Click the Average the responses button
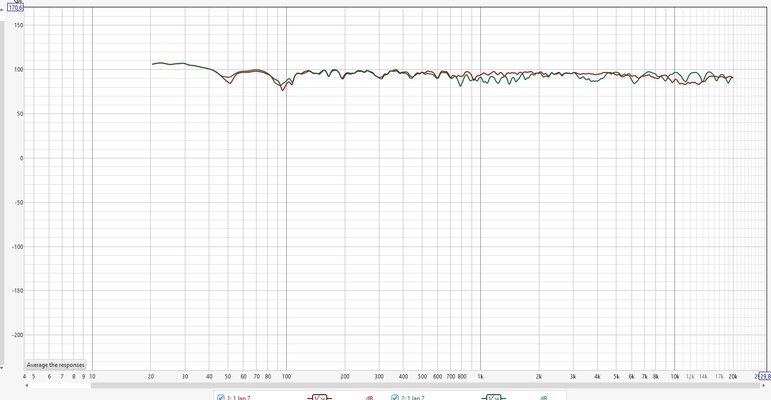The height and width of the screenshot is (400, 771). pos(56,365)
